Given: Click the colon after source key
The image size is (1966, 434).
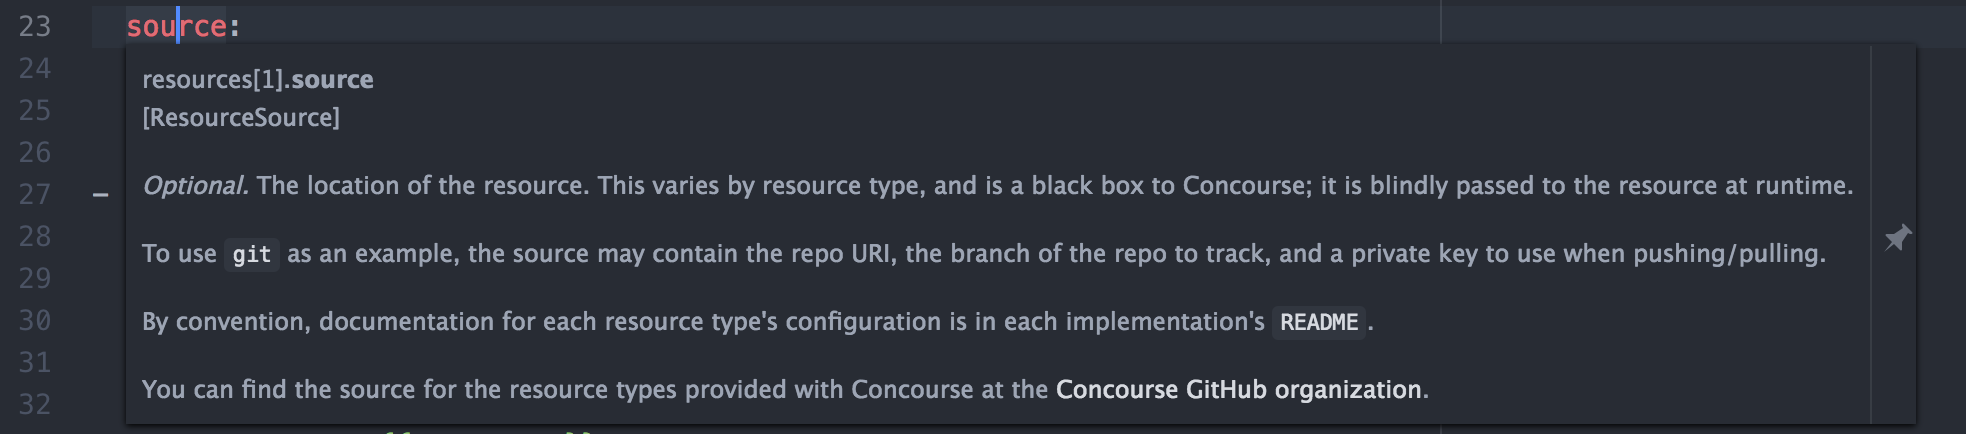Looking at the screenshot, I should (x=234, y=27).
